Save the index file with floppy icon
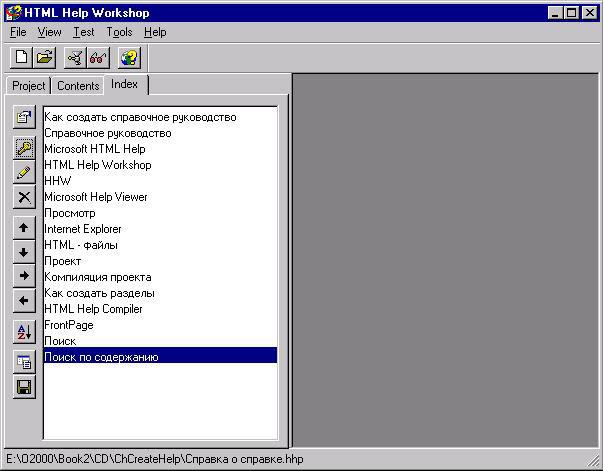Screen dimensions: 603x471 tap(24, 387)
